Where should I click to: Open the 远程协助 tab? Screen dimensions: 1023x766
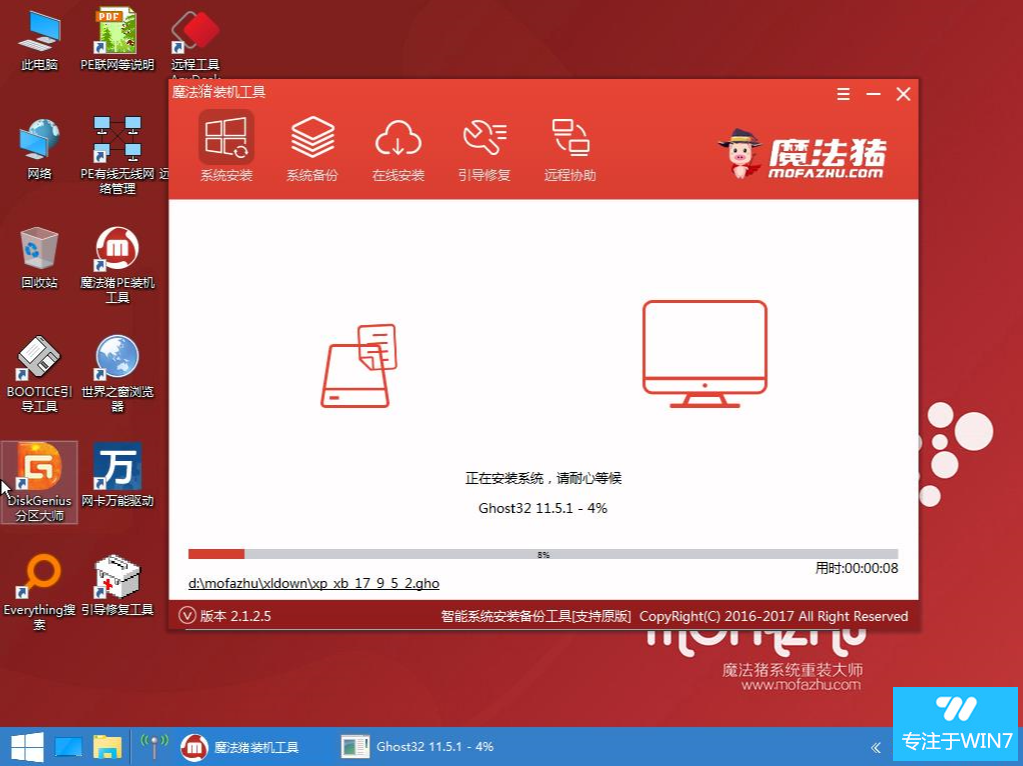tap(570, 149)
